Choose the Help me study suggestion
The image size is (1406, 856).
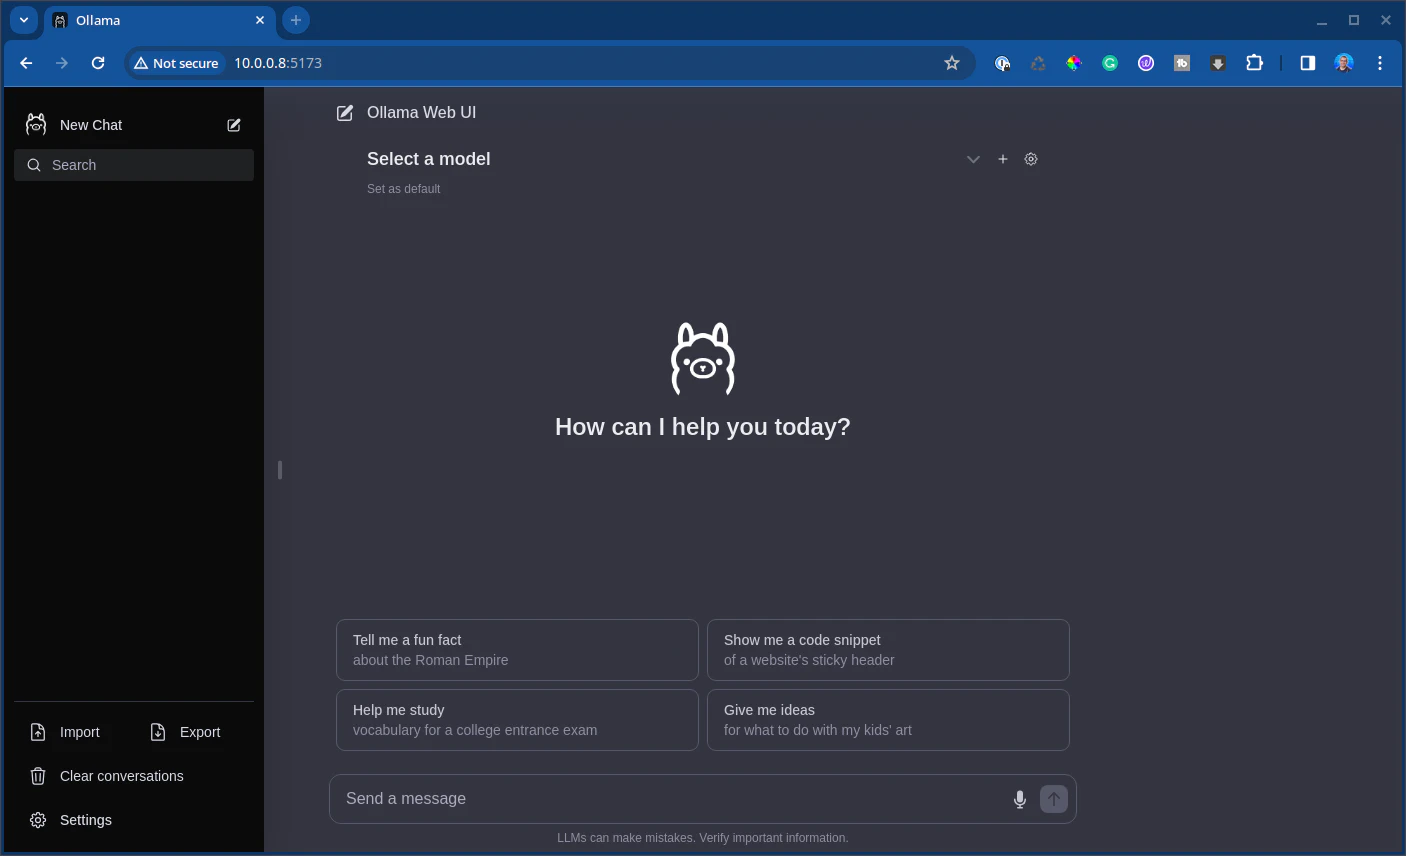(517, 720)
